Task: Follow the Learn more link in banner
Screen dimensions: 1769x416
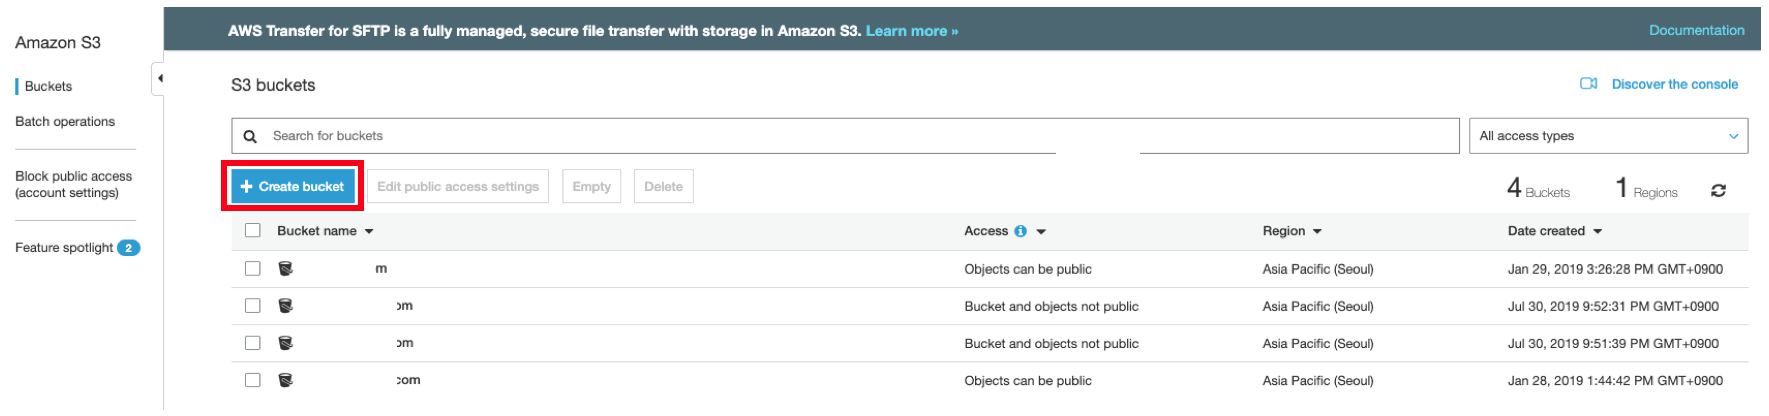Action: point(912,31)
